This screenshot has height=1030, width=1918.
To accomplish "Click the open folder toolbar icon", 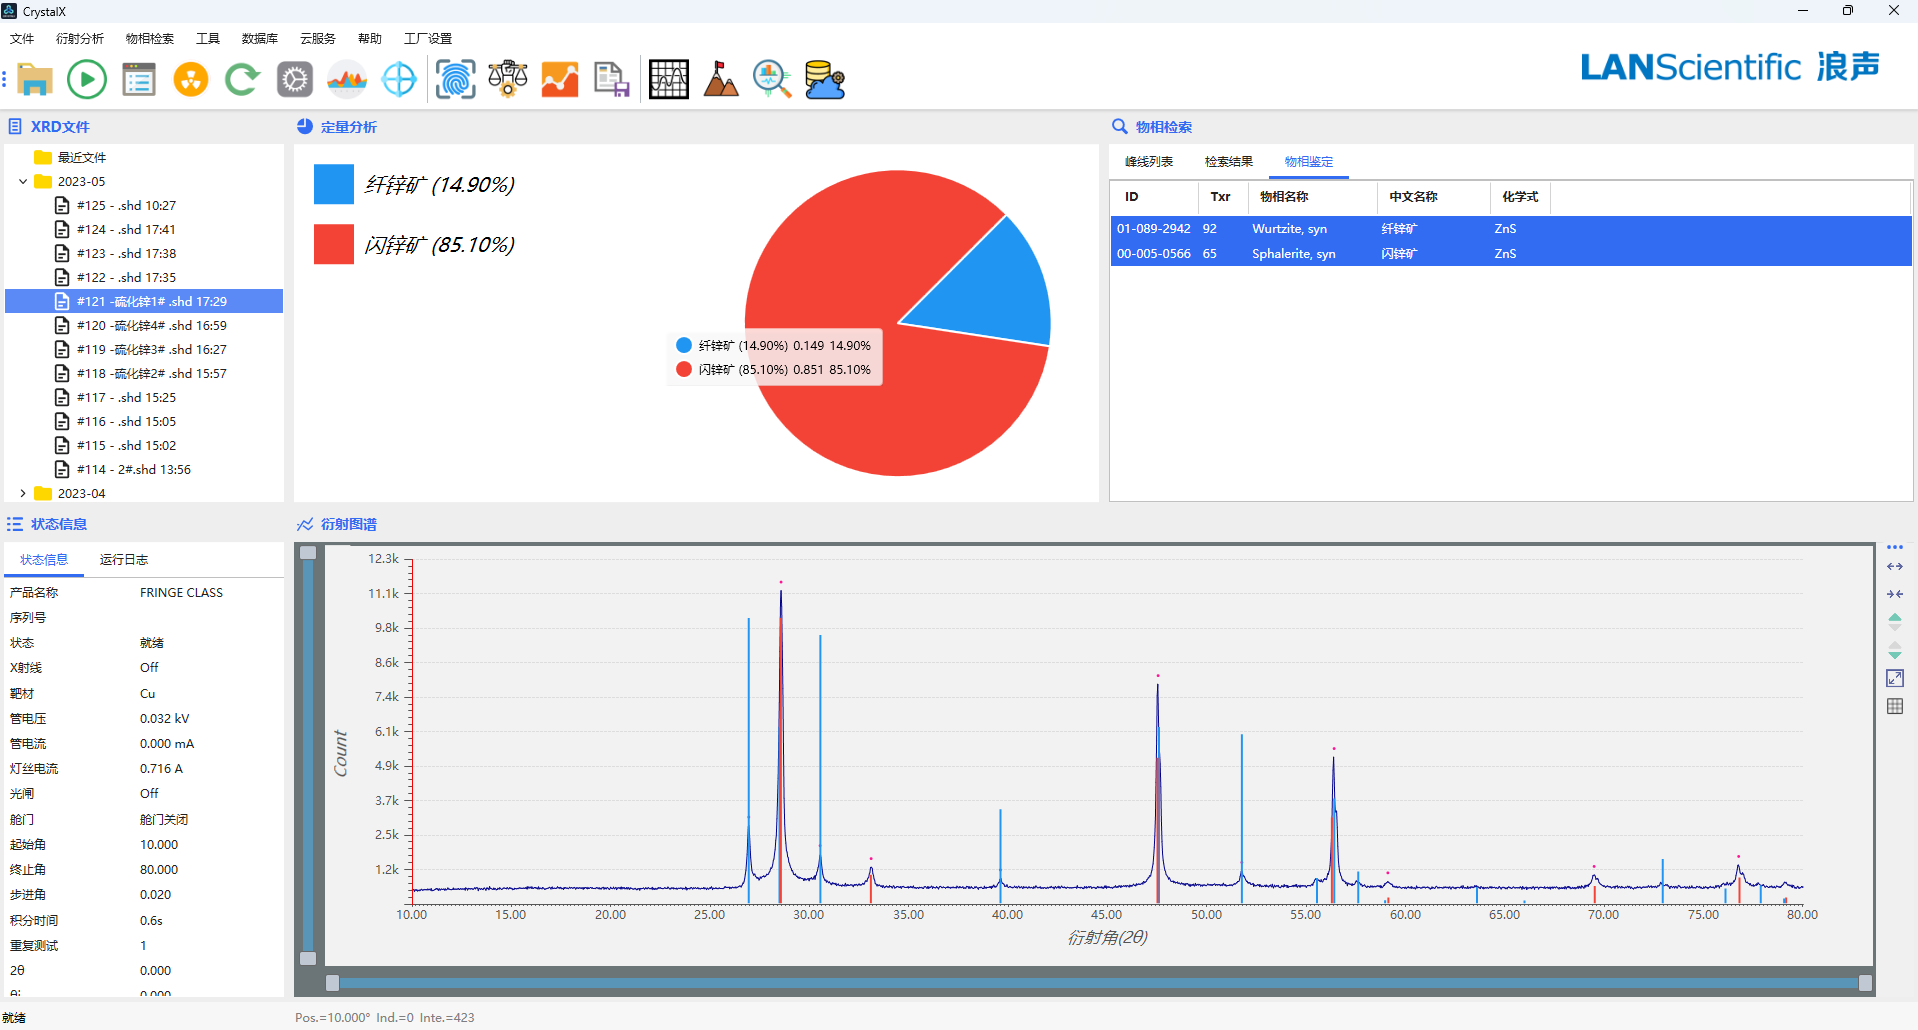I will tap(34, 79).
